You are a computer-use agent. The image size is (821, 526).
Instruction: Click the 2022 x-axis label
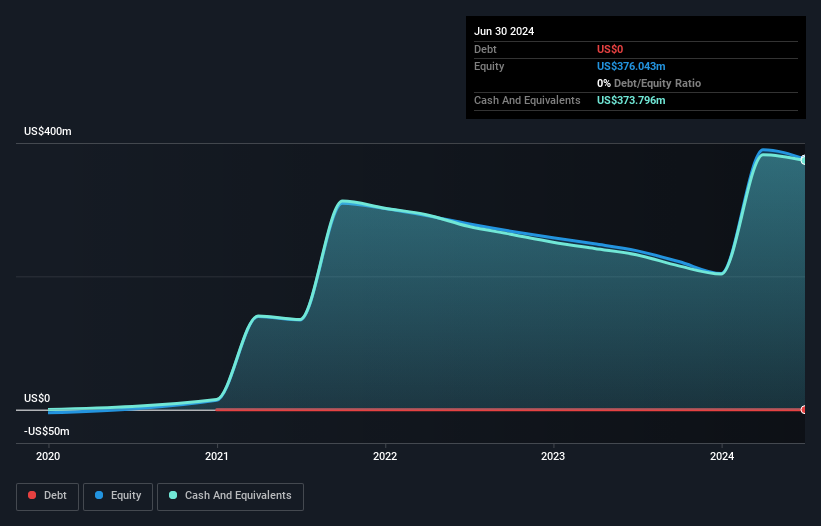coord(385,456)
